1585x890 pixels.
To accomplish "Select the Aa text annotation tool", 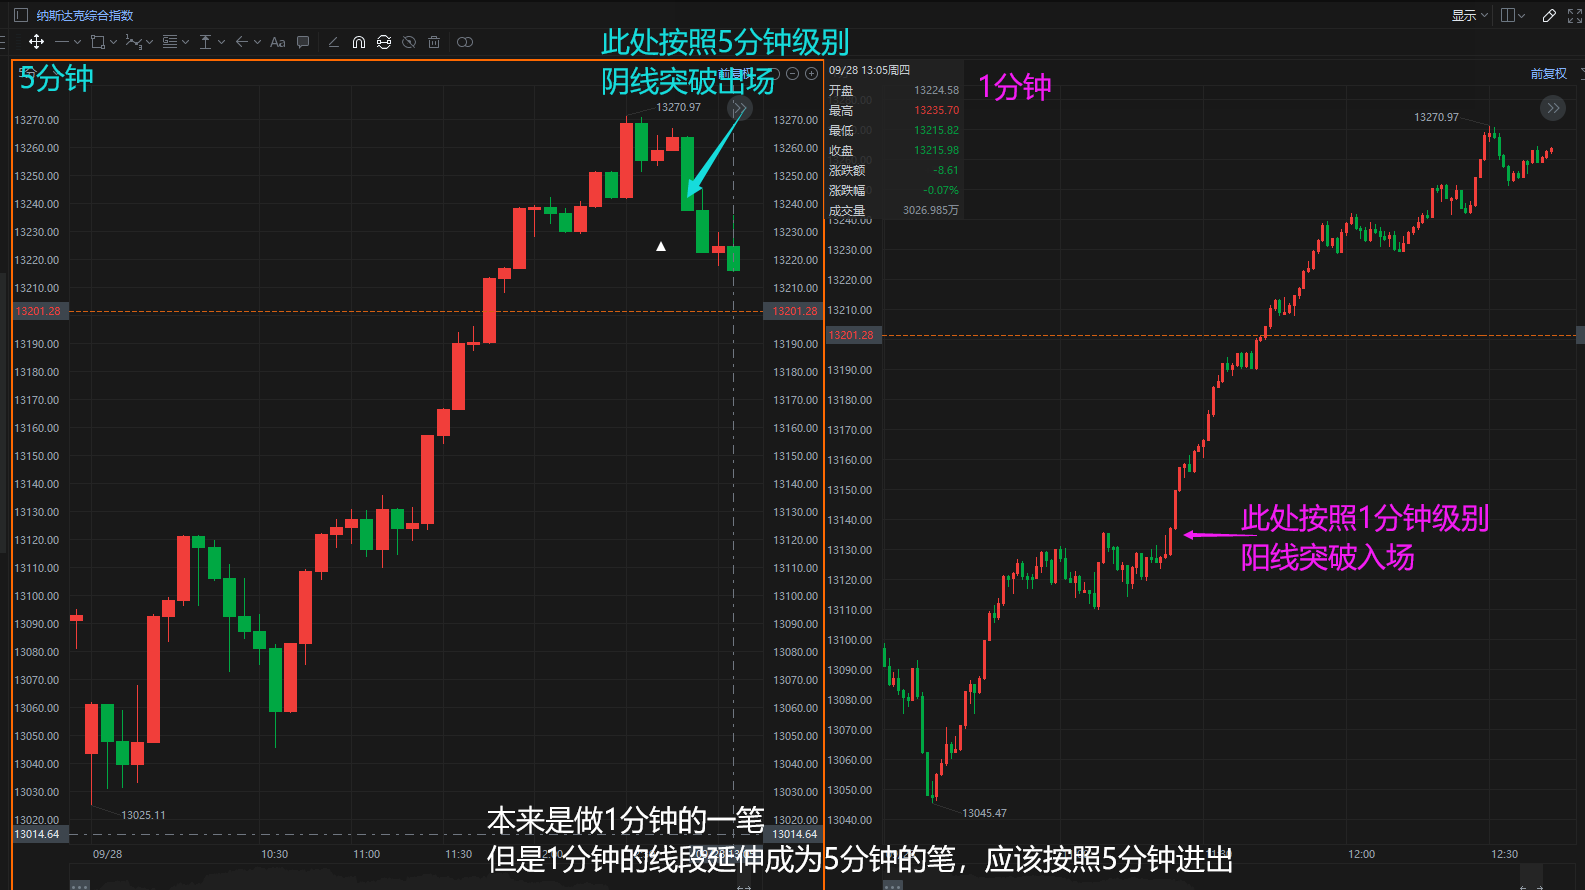I will point(278,42).
